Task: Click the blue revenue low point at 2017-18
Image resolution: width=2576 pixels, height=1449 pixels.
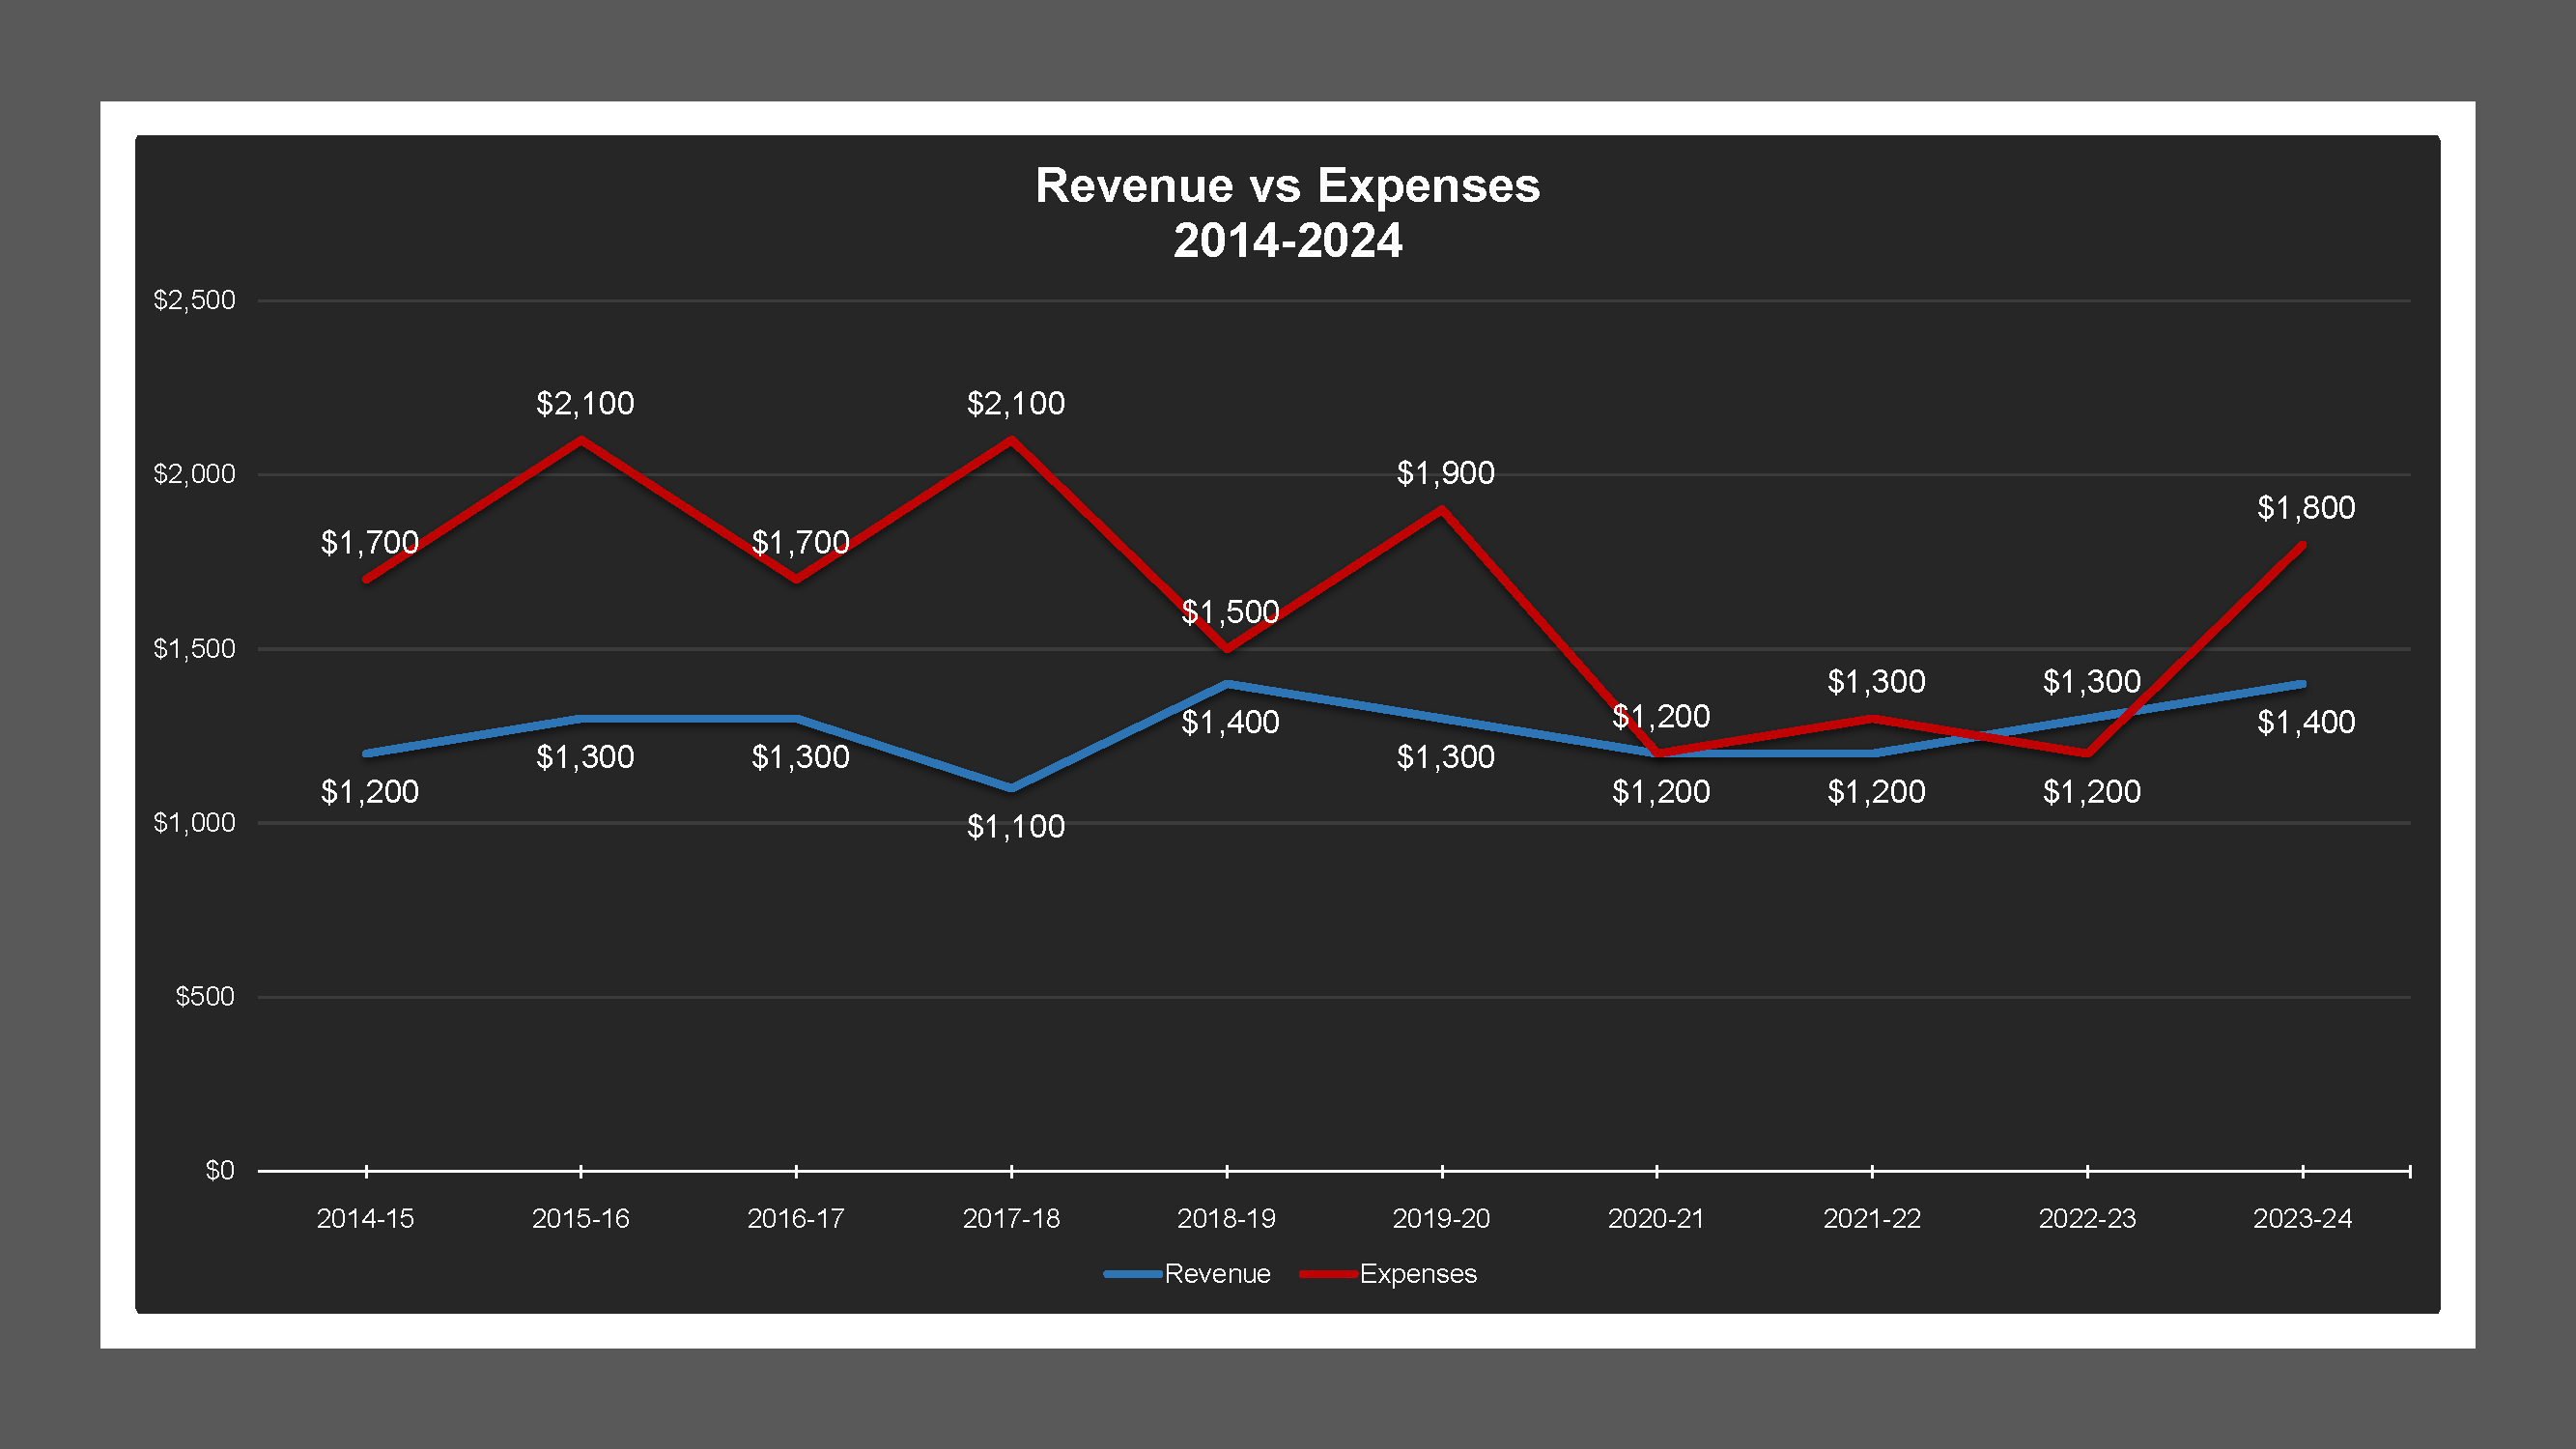Action: tap(1011, 788)
